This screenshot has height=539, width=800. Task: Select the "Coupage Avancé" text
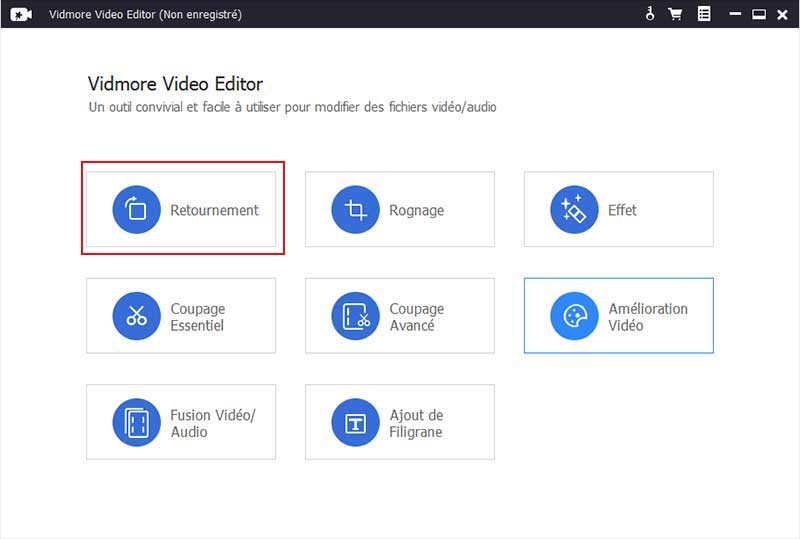point(416,317)
